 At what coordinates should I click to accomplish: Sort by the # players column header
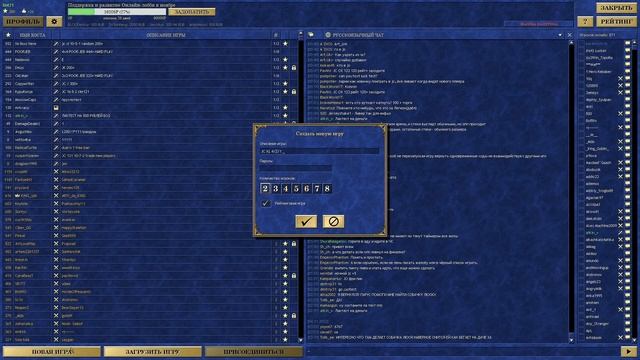pos(276,35)
